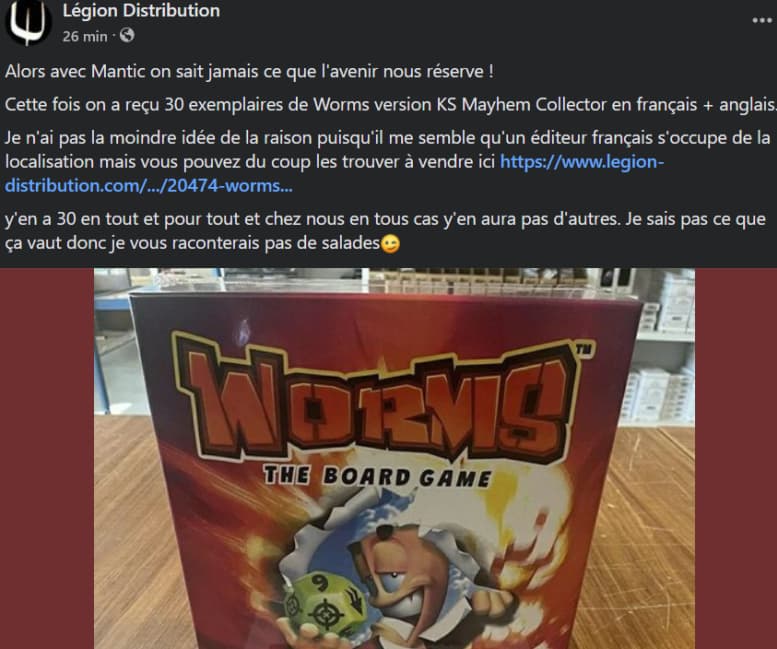Click the winking emoji after "salades"

390,244
